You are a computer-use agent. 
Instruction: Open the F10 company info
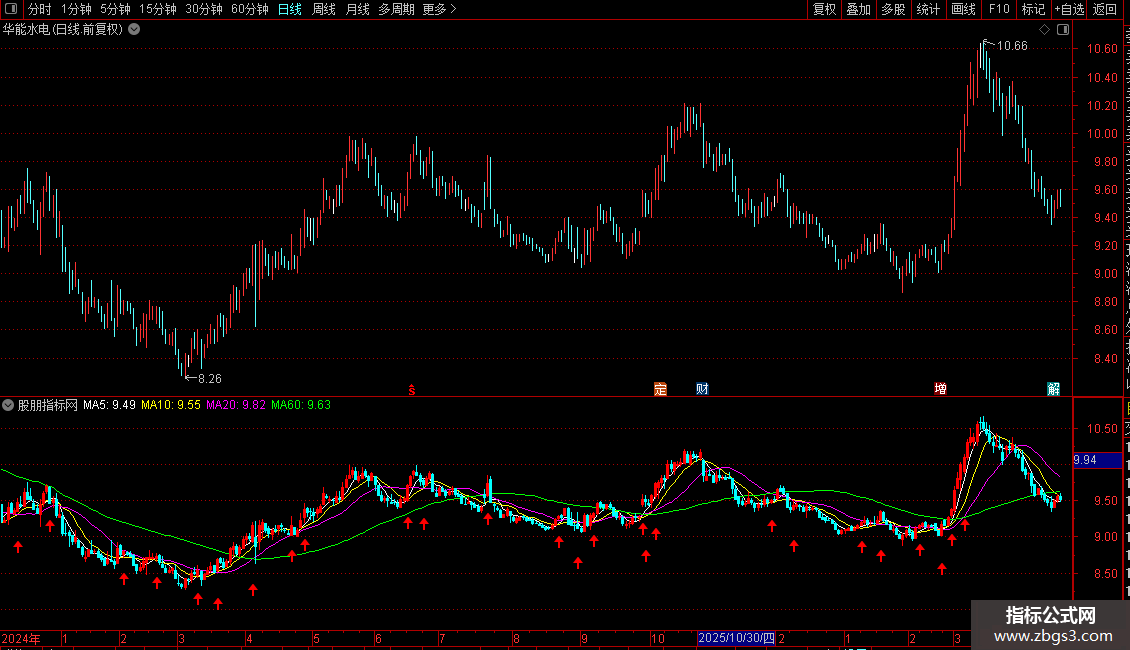(999, 9)
